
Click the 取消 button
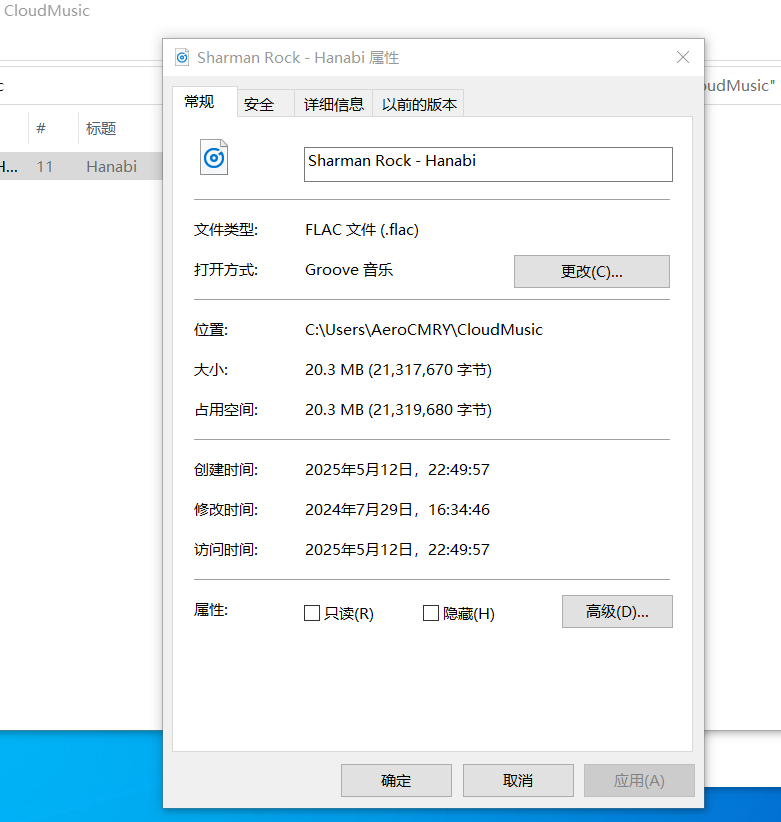point(518,780)
